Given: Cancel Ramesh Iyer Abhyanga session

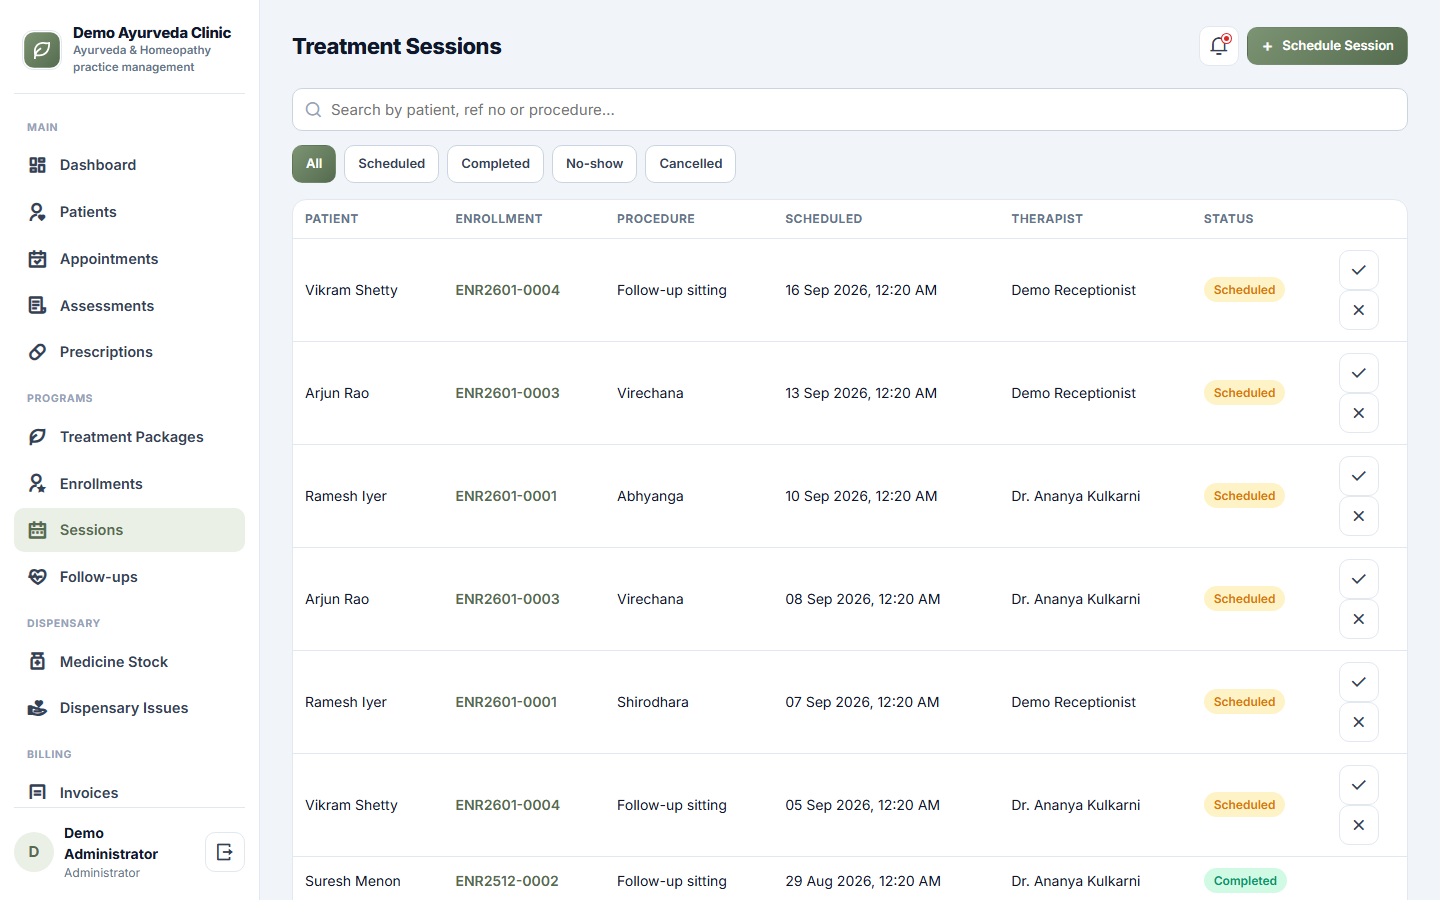Looking at the screenshot, I should 1359,516.
